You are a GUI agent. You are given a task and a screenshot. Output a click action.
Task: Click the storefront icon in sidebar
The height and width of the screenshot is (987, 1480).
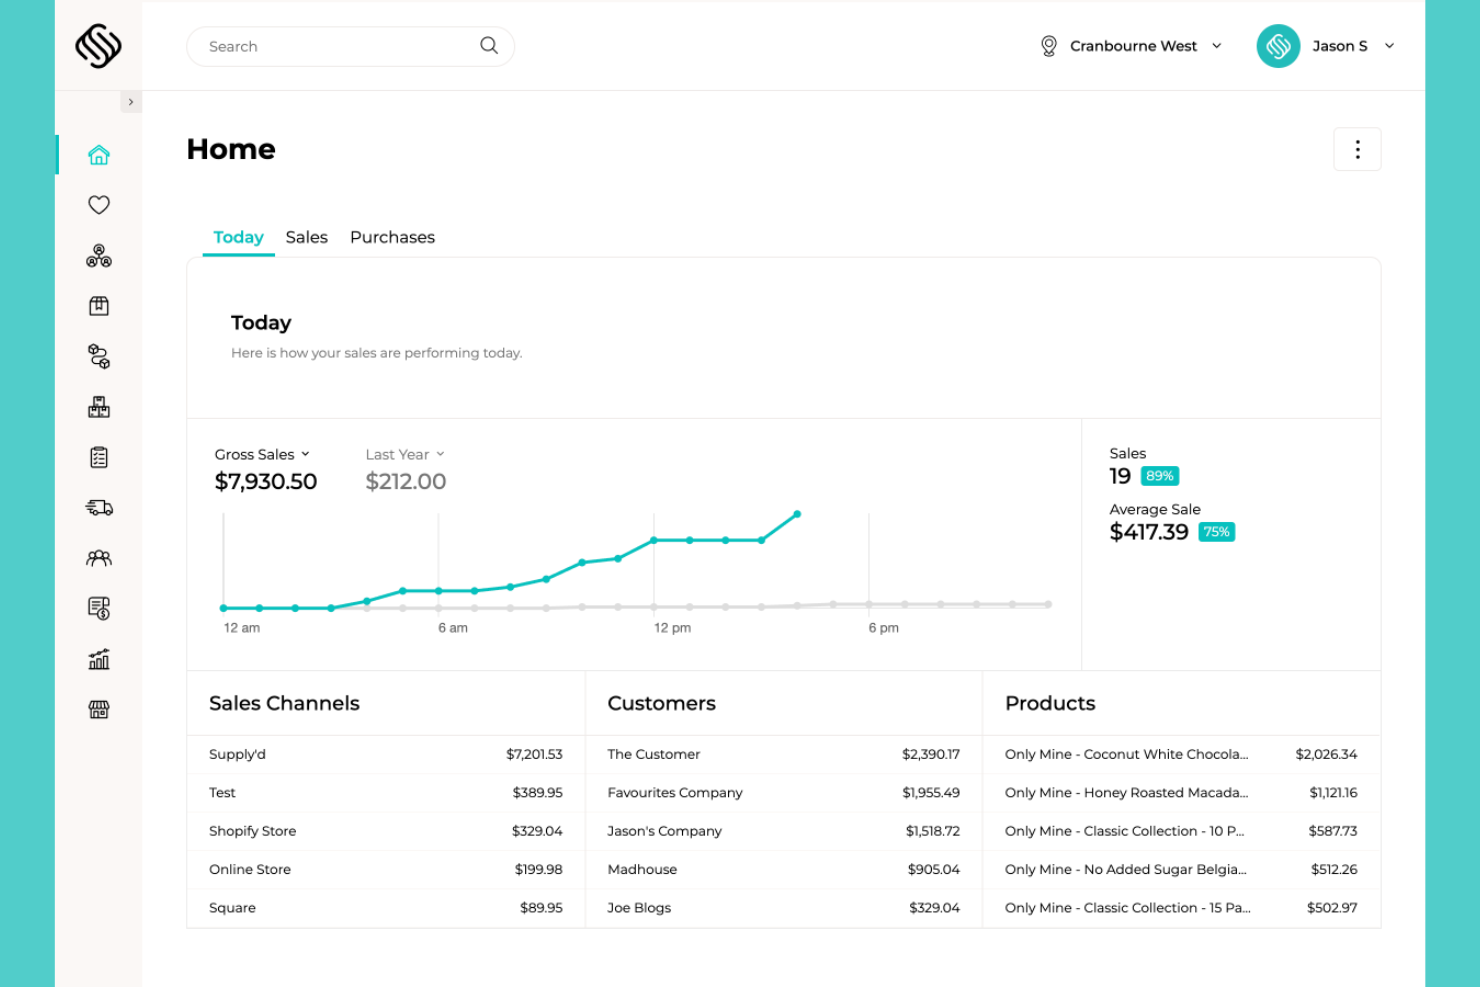click(98, 709)
